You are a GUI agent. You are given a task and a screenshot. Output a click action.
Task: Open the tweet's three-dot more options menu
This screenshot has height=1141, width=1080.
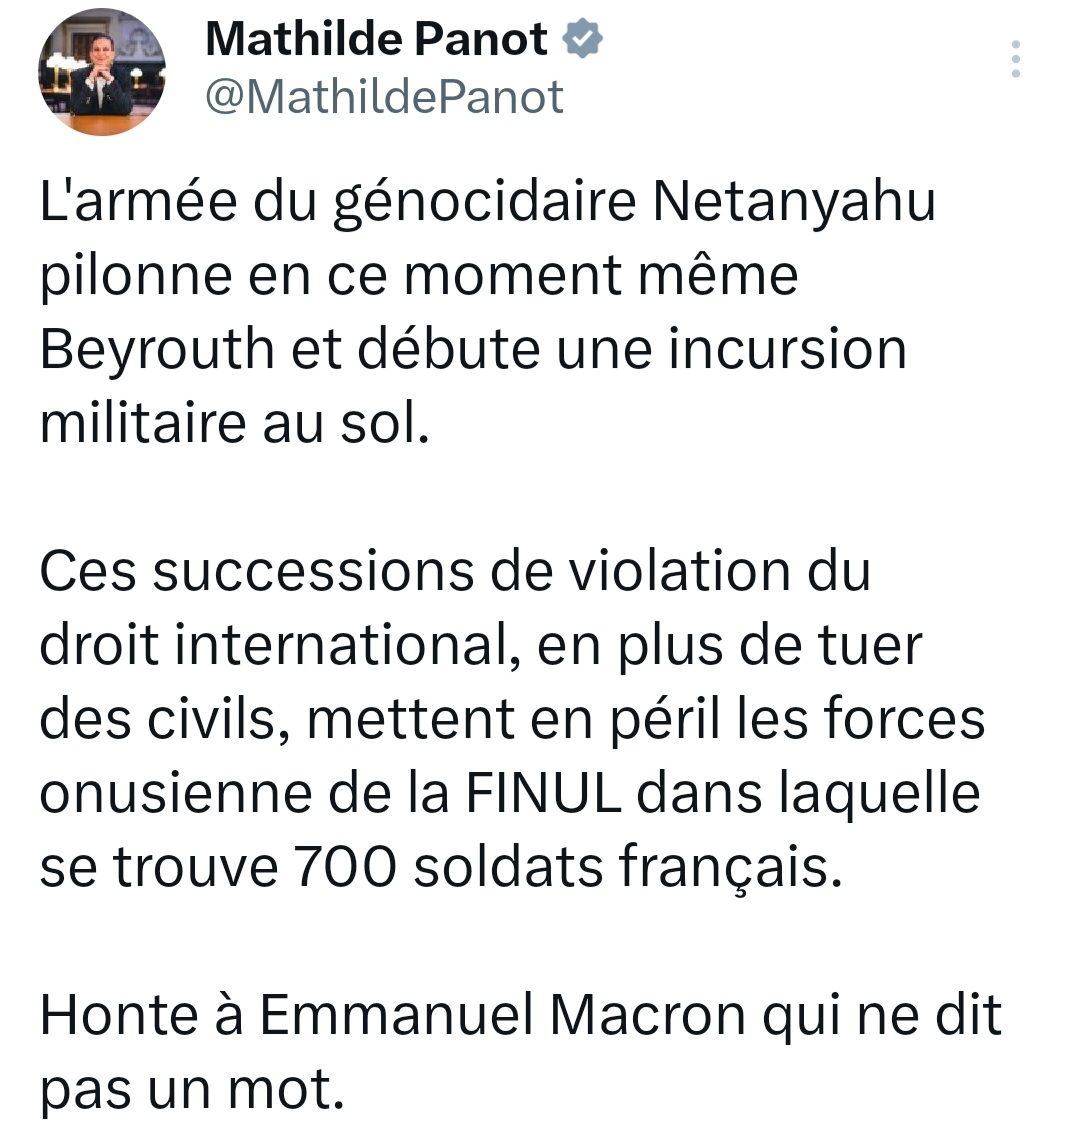coord(1016,60)
